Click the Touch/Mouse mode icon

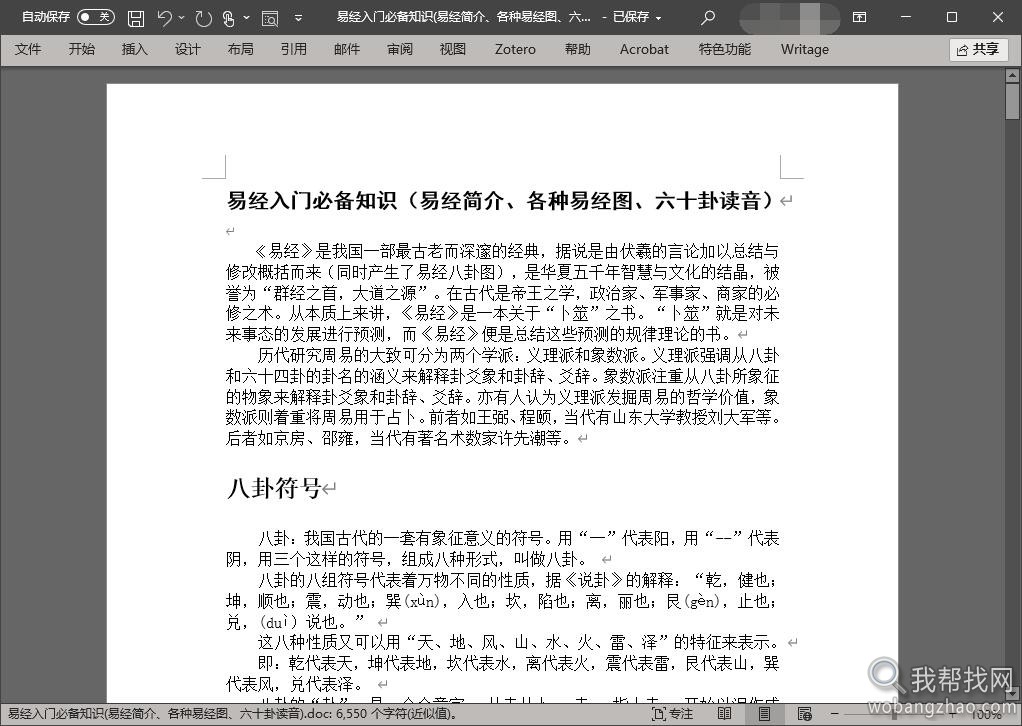[x=228, y=18]
